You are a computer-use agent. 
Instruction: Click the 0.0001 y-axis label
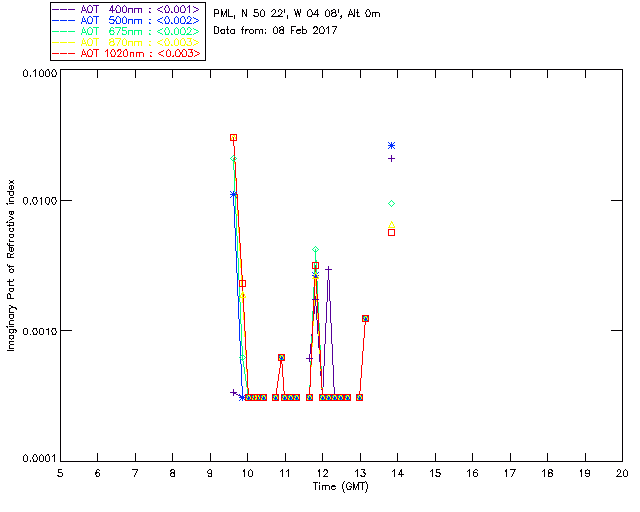tap(40, 459)
